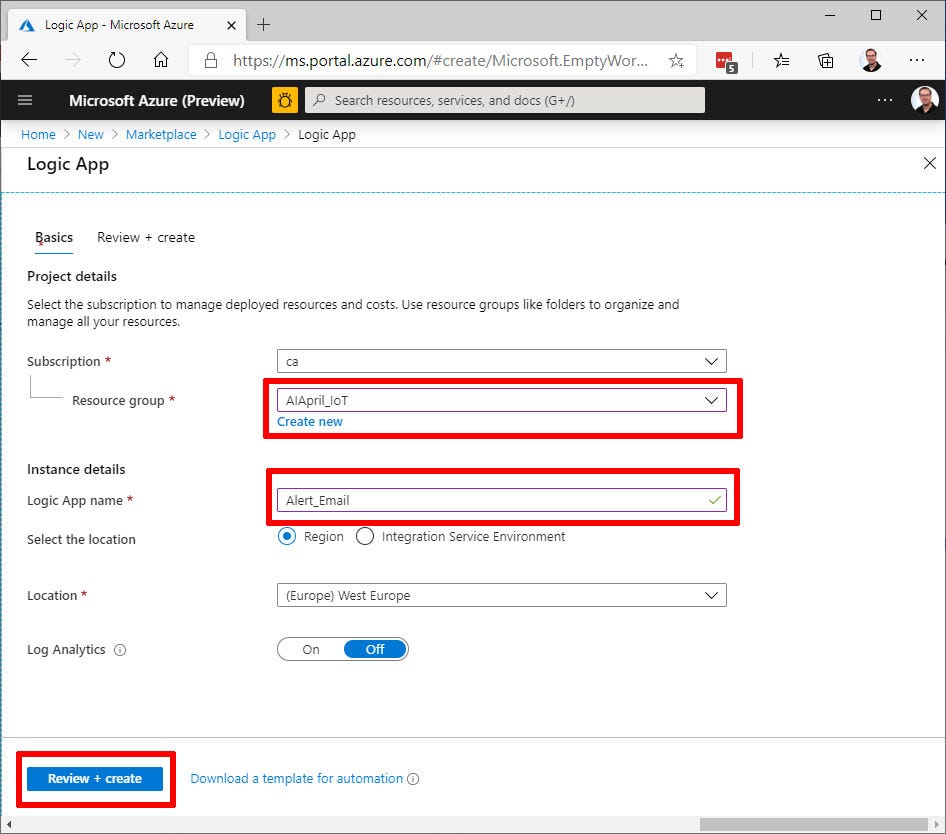The height and width of the screenshot is (834, 946).
Task: Show Log Analytics info tooltip icon
Action: point(120,650)
